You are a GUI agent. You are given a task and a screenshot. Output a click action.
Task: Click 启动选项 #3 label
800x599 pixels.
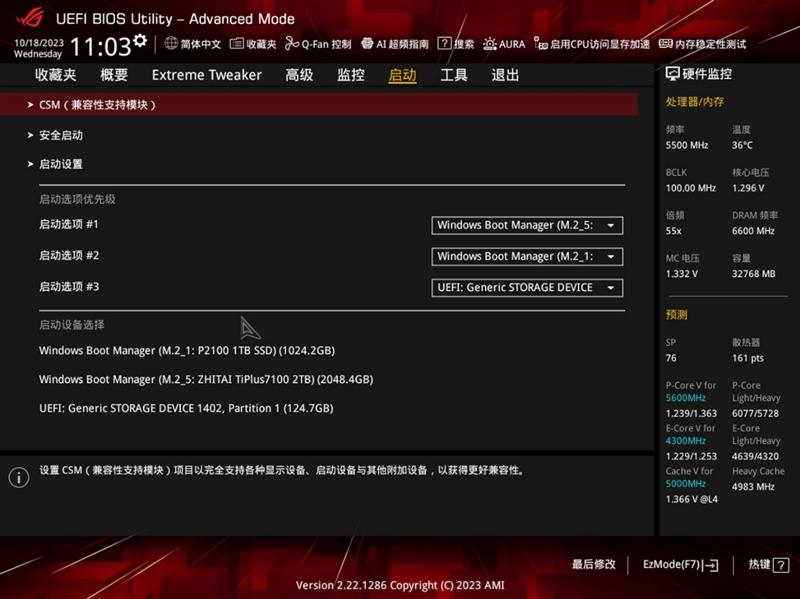coord(69,287)
